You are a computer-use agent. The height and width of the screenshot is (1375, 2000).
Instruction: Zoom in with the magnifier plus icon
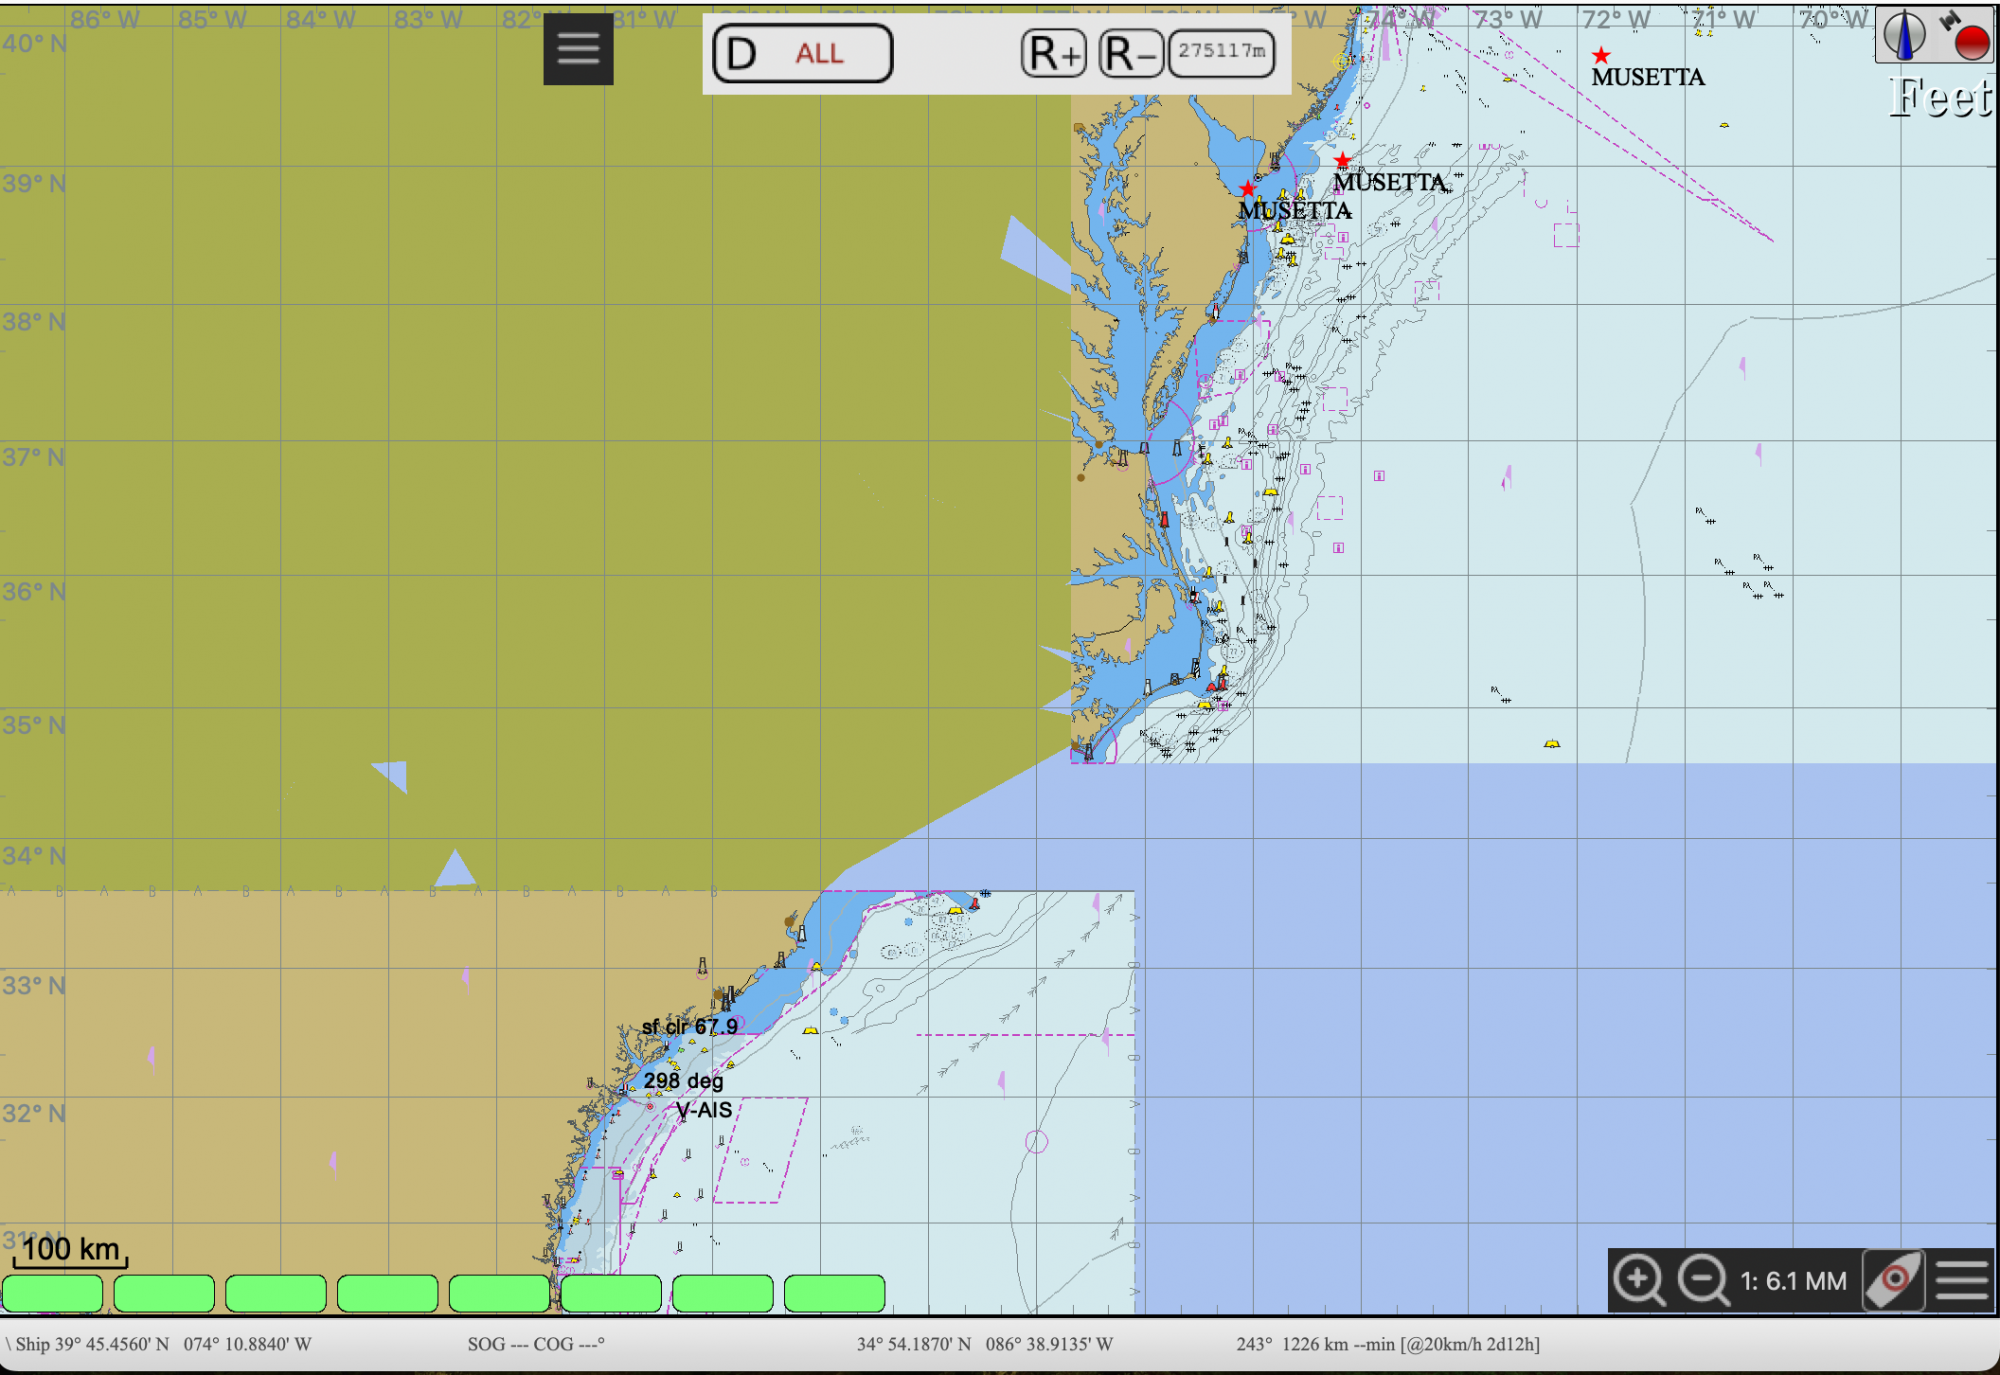coord(1639,1280)
